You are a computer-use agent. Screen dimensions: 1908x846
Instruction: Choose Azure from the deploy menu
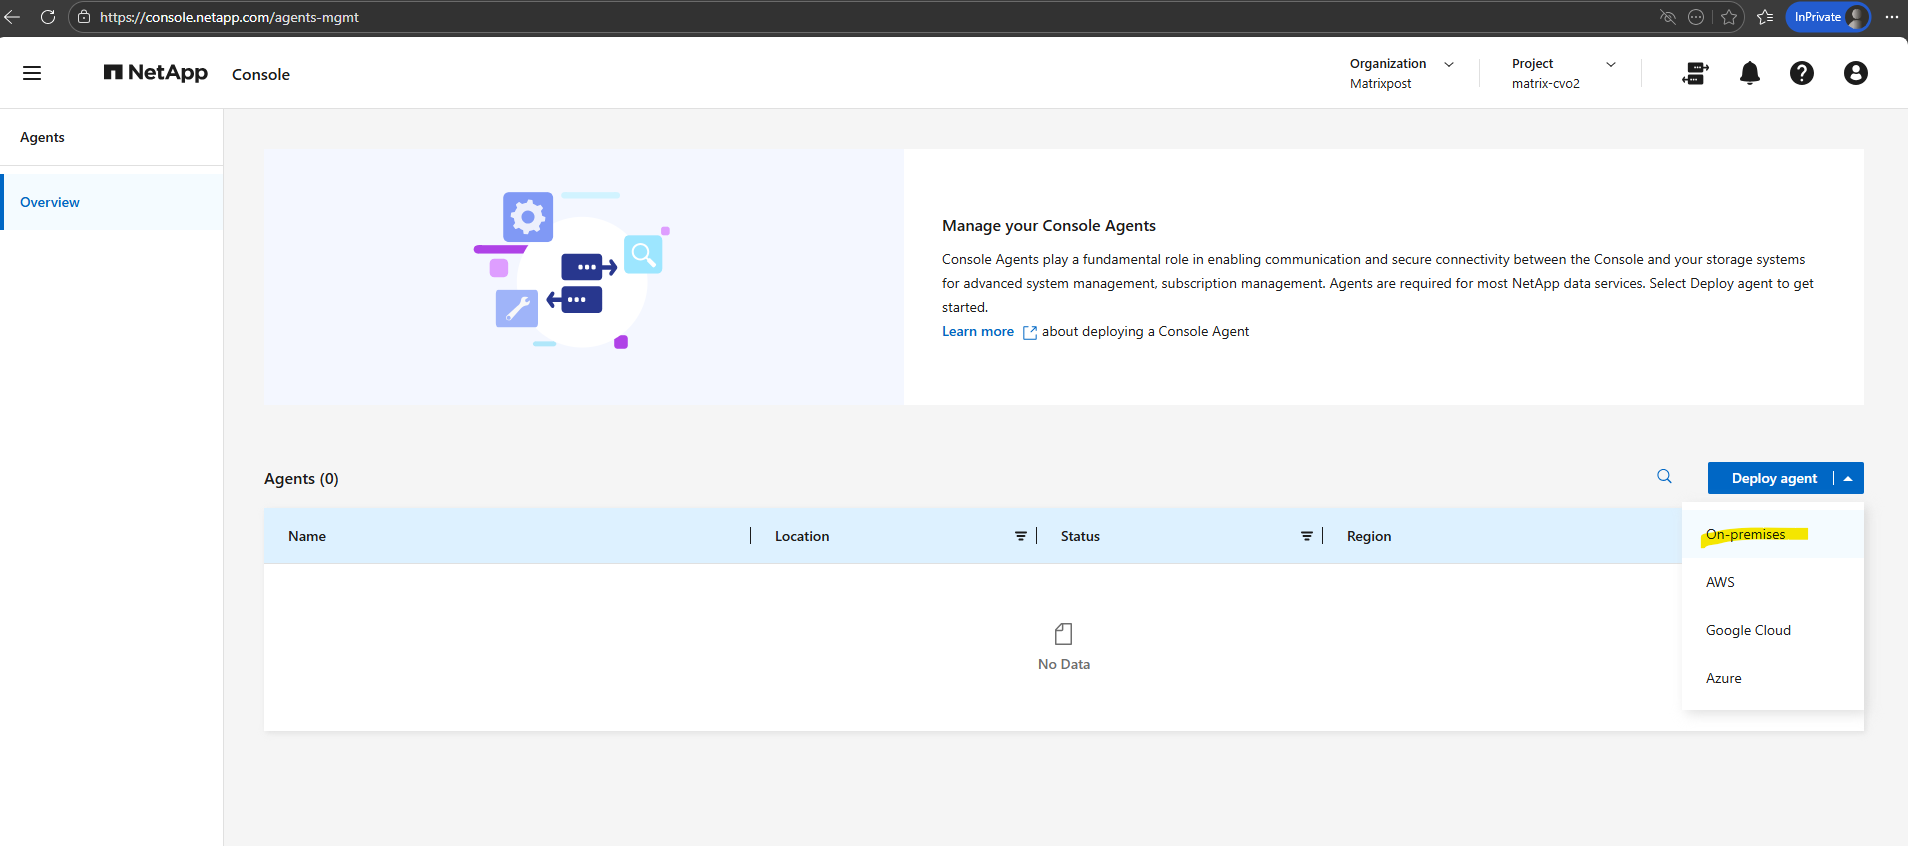(x=1723, y=679)
